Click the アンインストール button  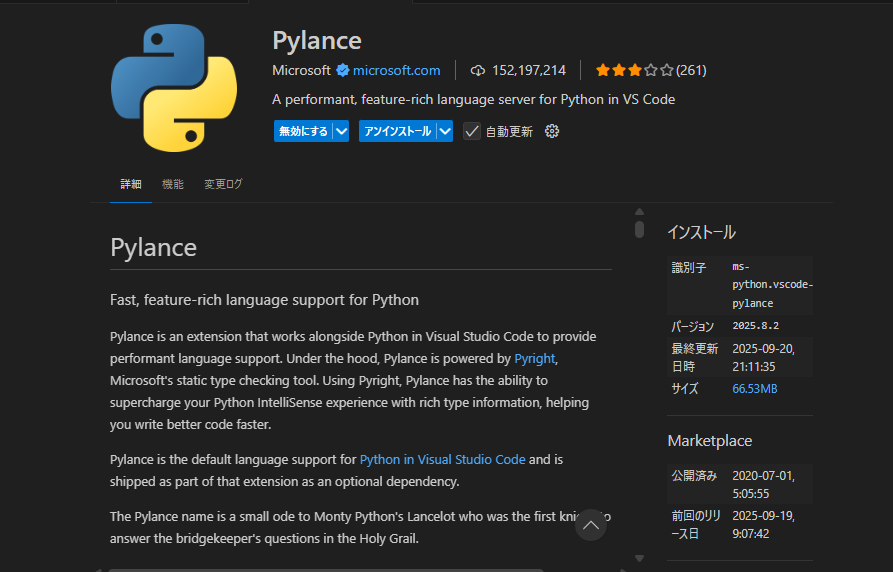pos(397,131)
